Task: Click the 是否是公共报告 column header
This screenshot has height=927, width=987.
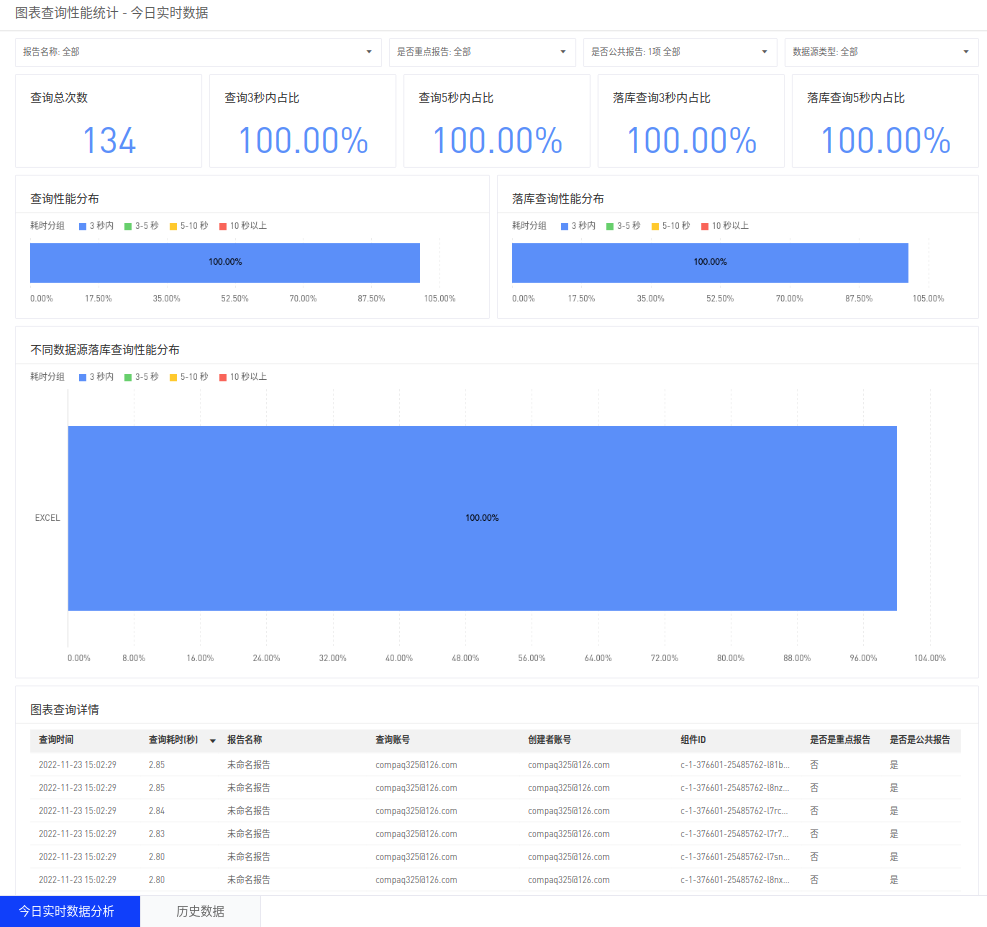Action: click(x=920, y=740)
